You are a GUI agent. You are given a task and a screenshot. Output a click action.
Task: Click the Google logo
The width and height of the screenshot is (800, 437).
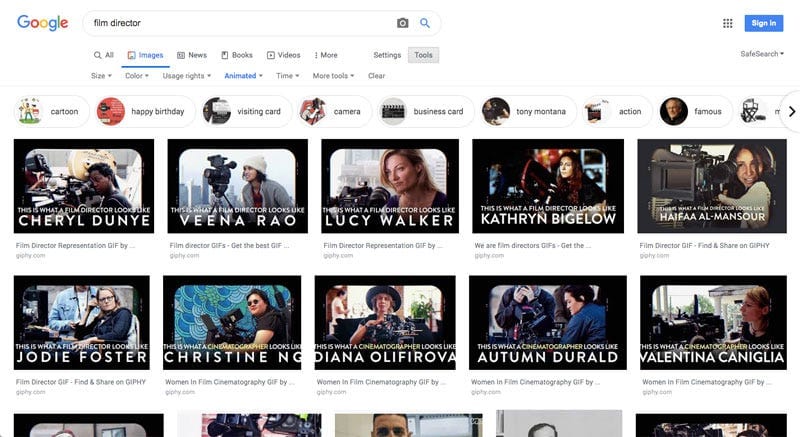click(42, 23)
